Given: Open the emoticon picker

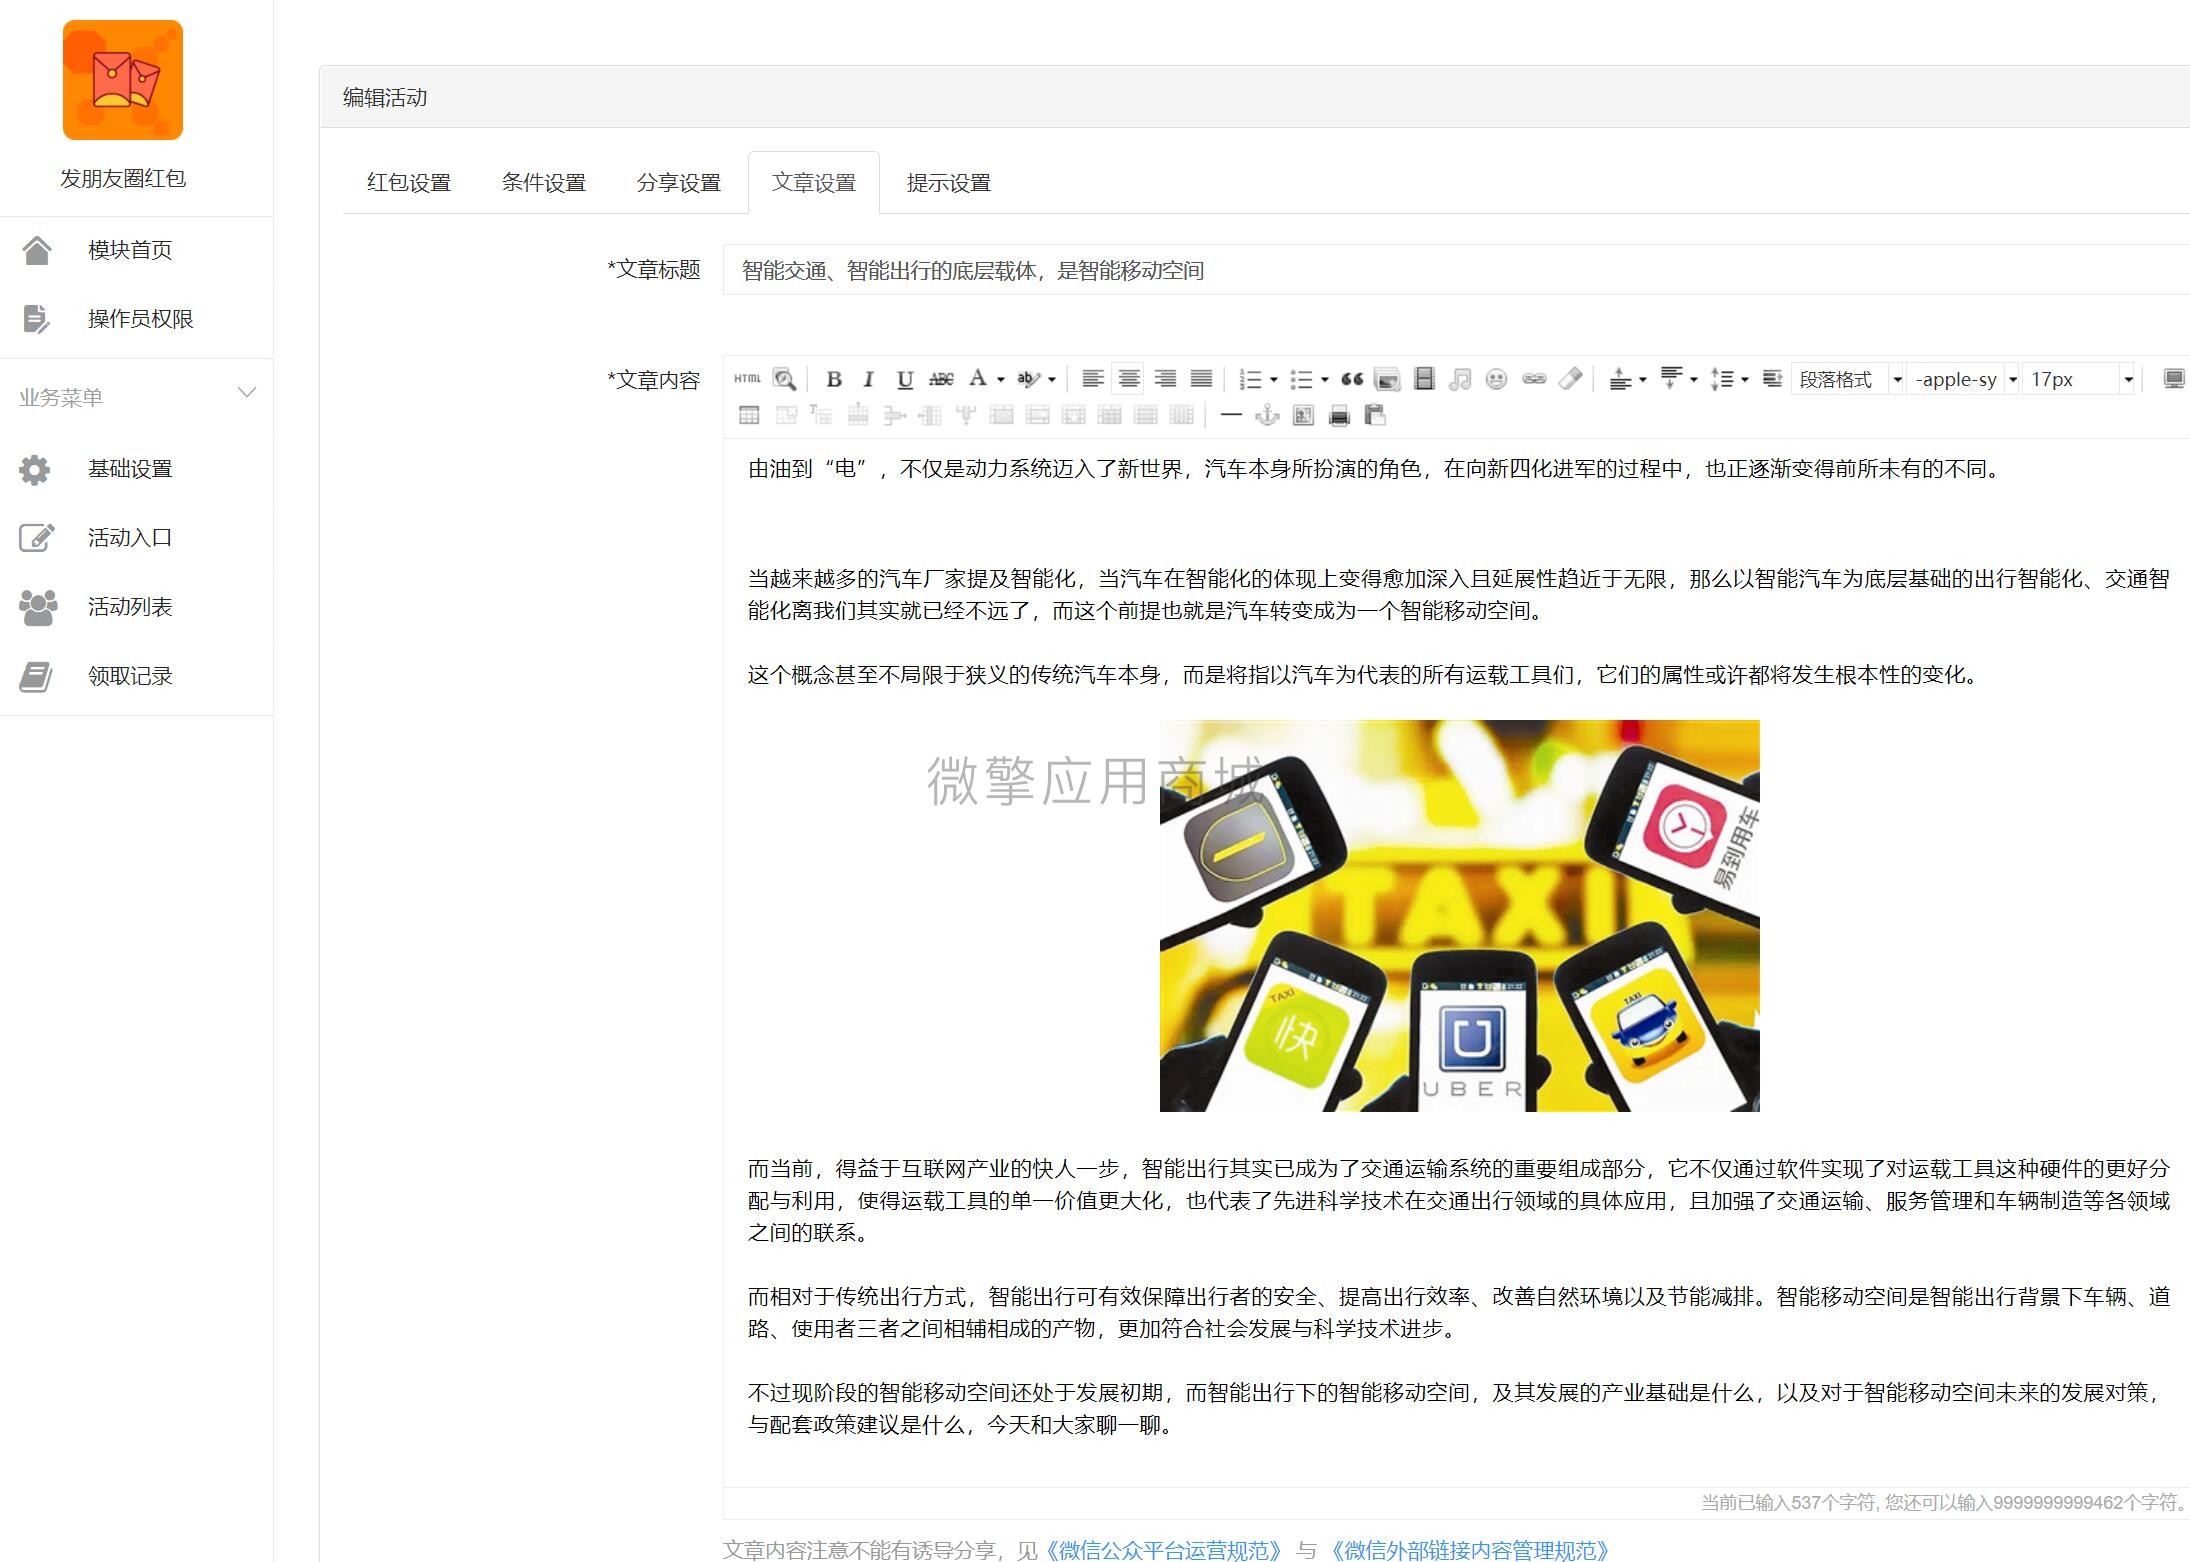Looking at the screenshot, I should click(x=1496, y=379).
